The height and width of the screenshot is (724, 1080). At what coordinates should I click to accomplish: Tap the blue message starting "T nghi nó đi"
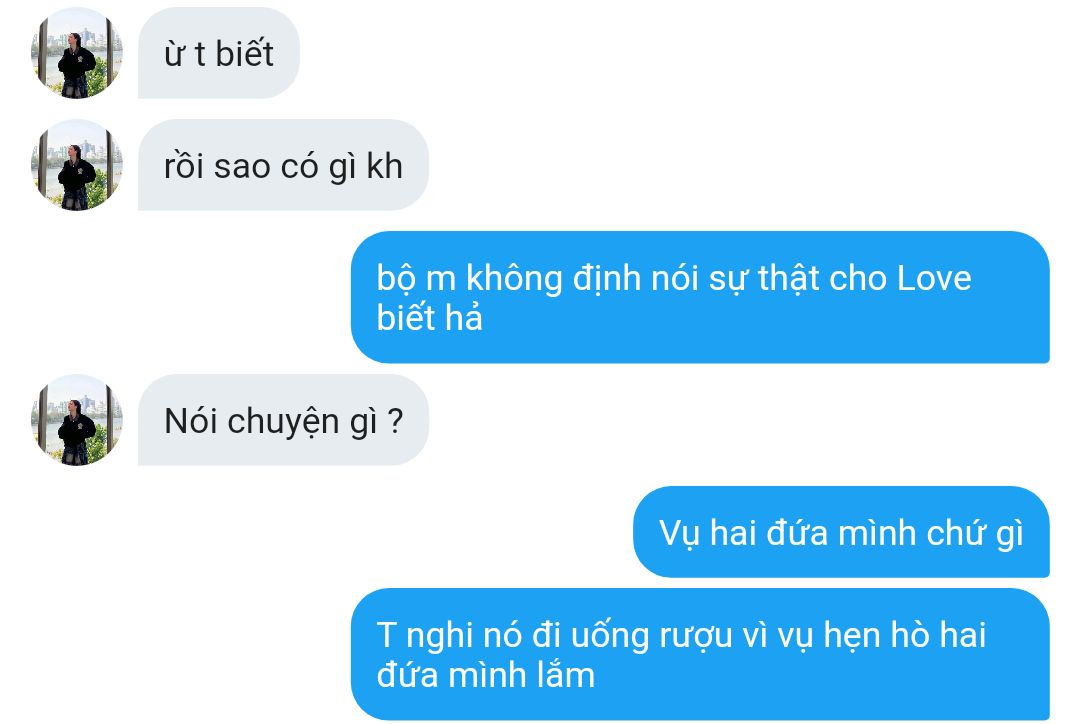tap(700, 654)
